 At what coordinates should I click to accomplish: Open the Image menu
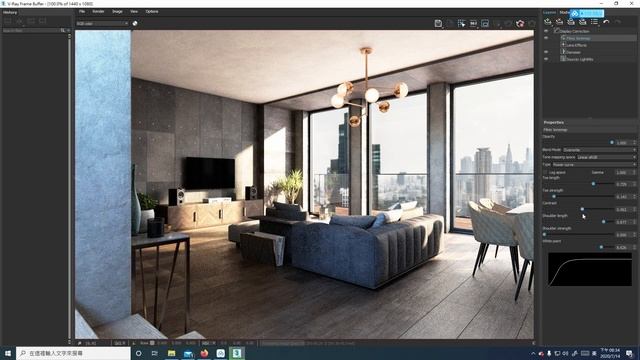pyautogui.click(x=117, y=11)
